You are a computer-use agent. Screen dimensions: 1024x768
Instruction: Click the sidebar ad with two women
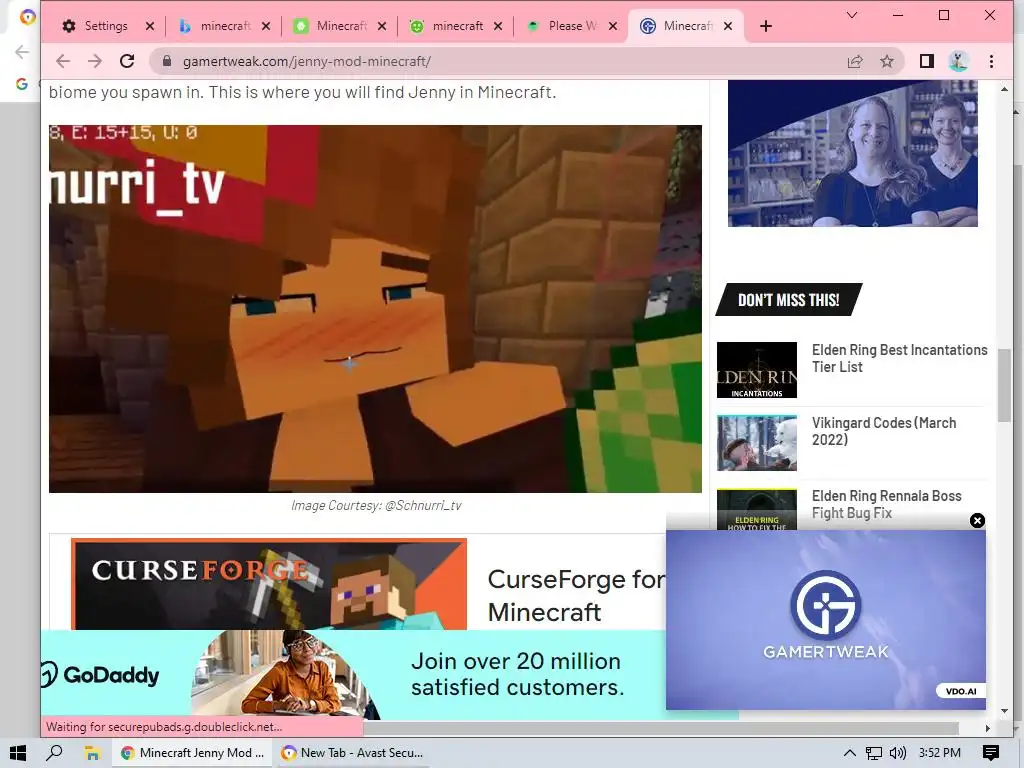click(852, 154)
